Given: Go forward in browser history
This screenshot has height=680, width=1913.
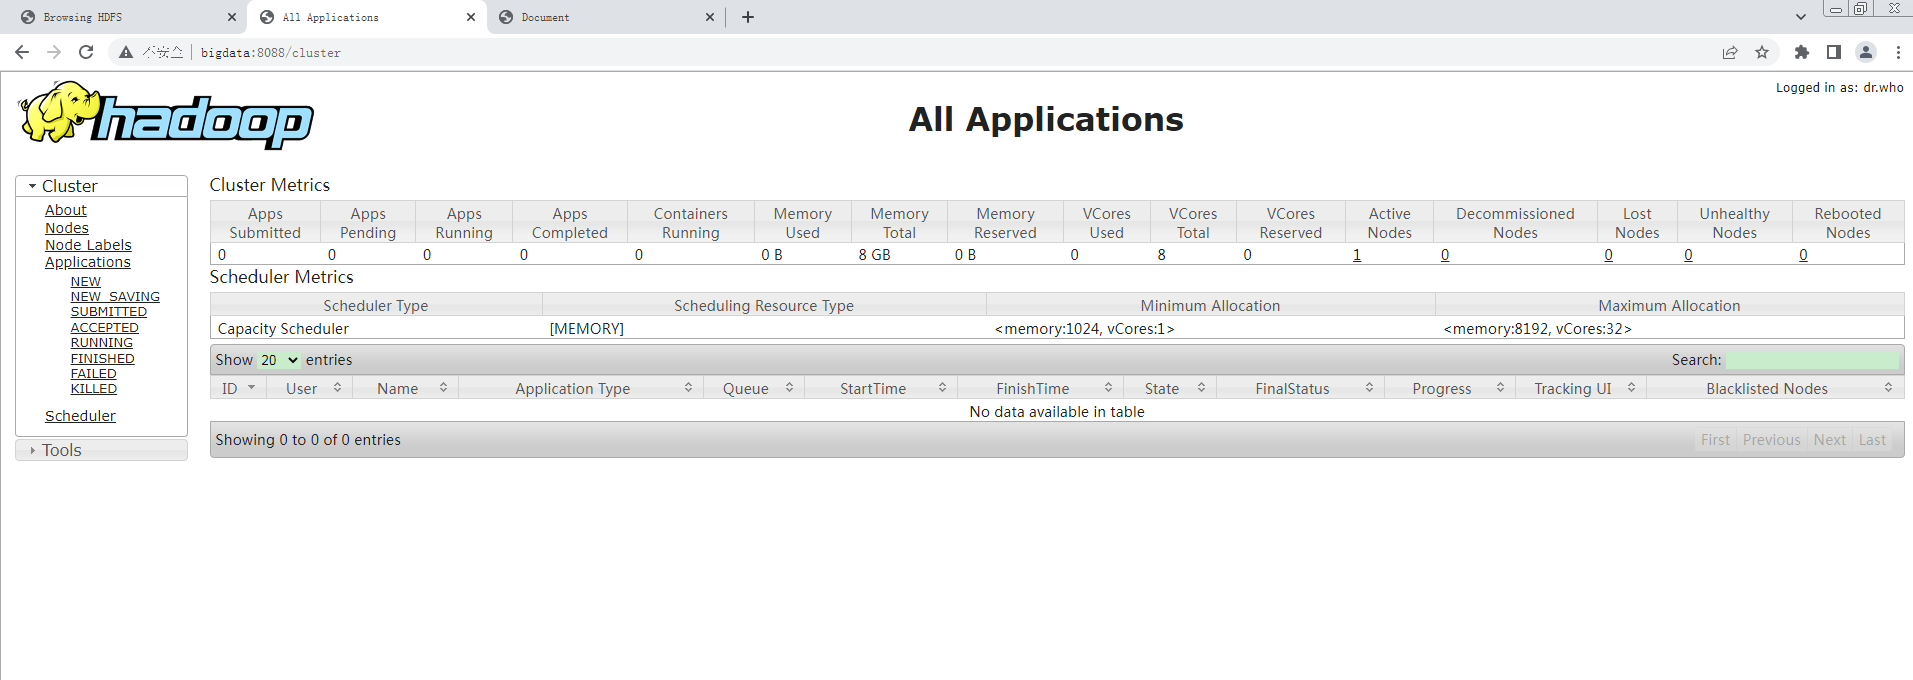Looking at the screenshot, I should click(54, 52).
